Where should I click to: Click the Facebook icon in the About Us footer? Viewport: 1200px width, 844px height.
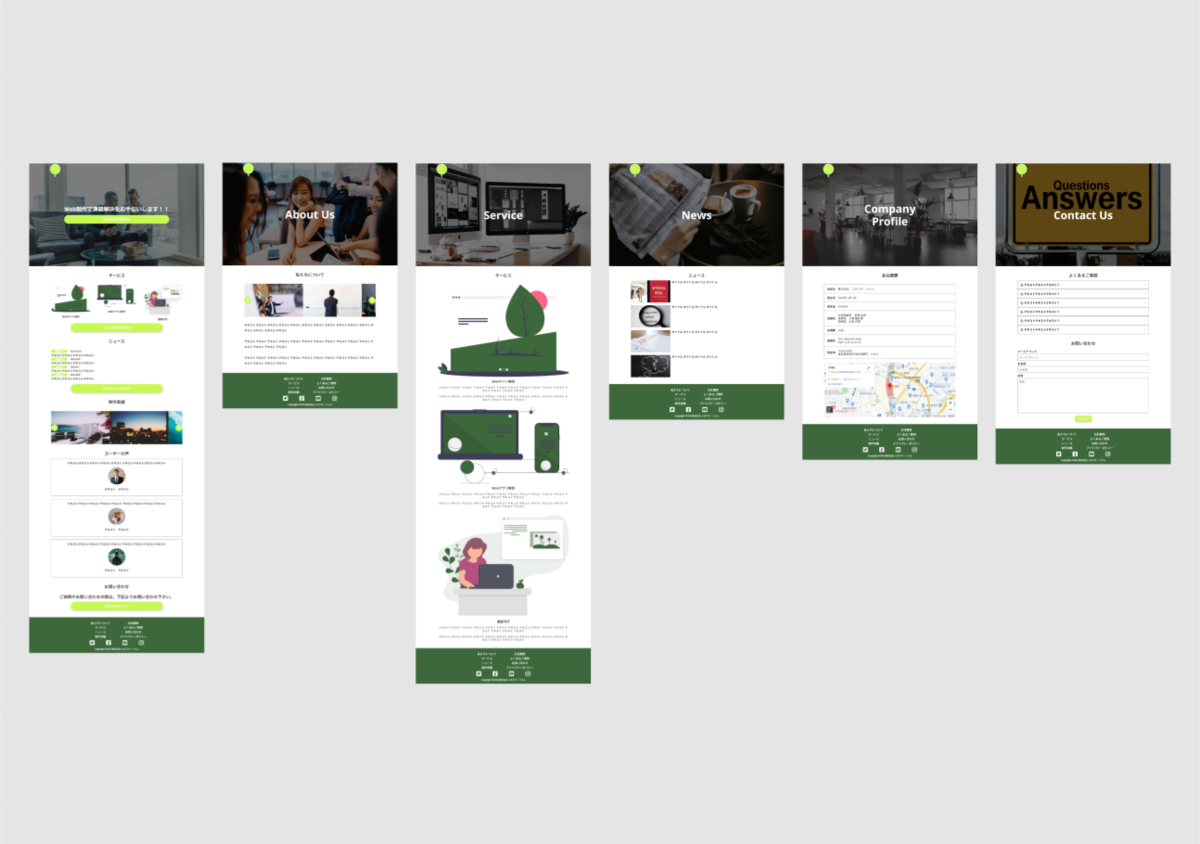302,398
